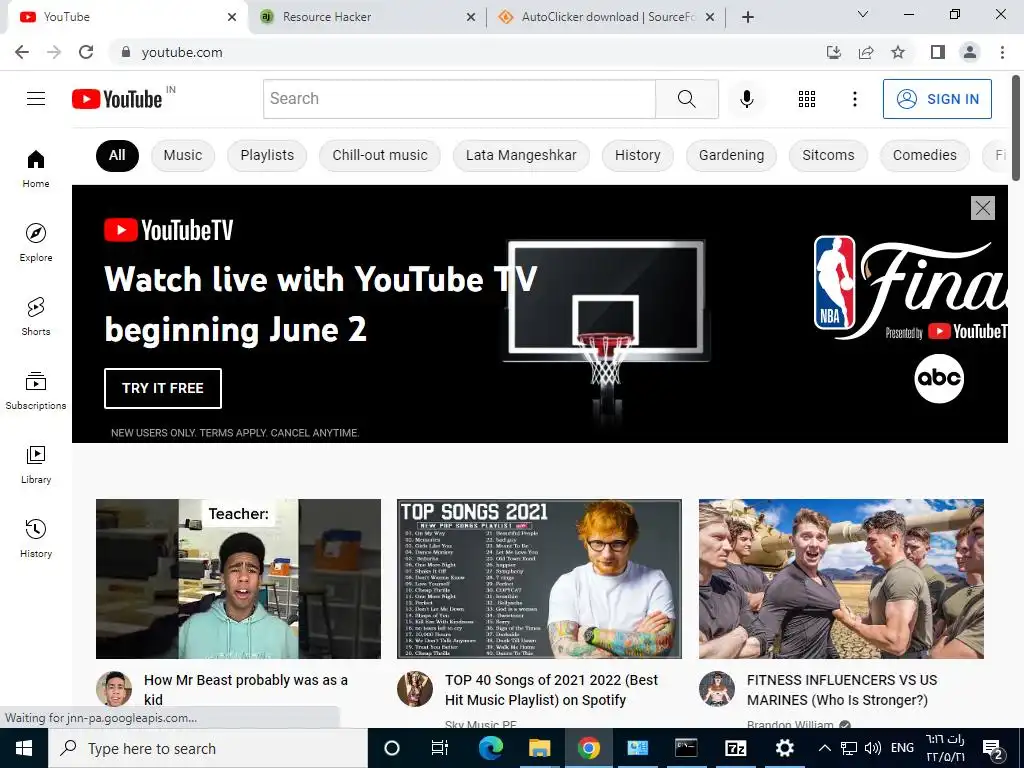
Task: Click the YouTube logo
Action: pyautogui.click(x=117, y=99)
